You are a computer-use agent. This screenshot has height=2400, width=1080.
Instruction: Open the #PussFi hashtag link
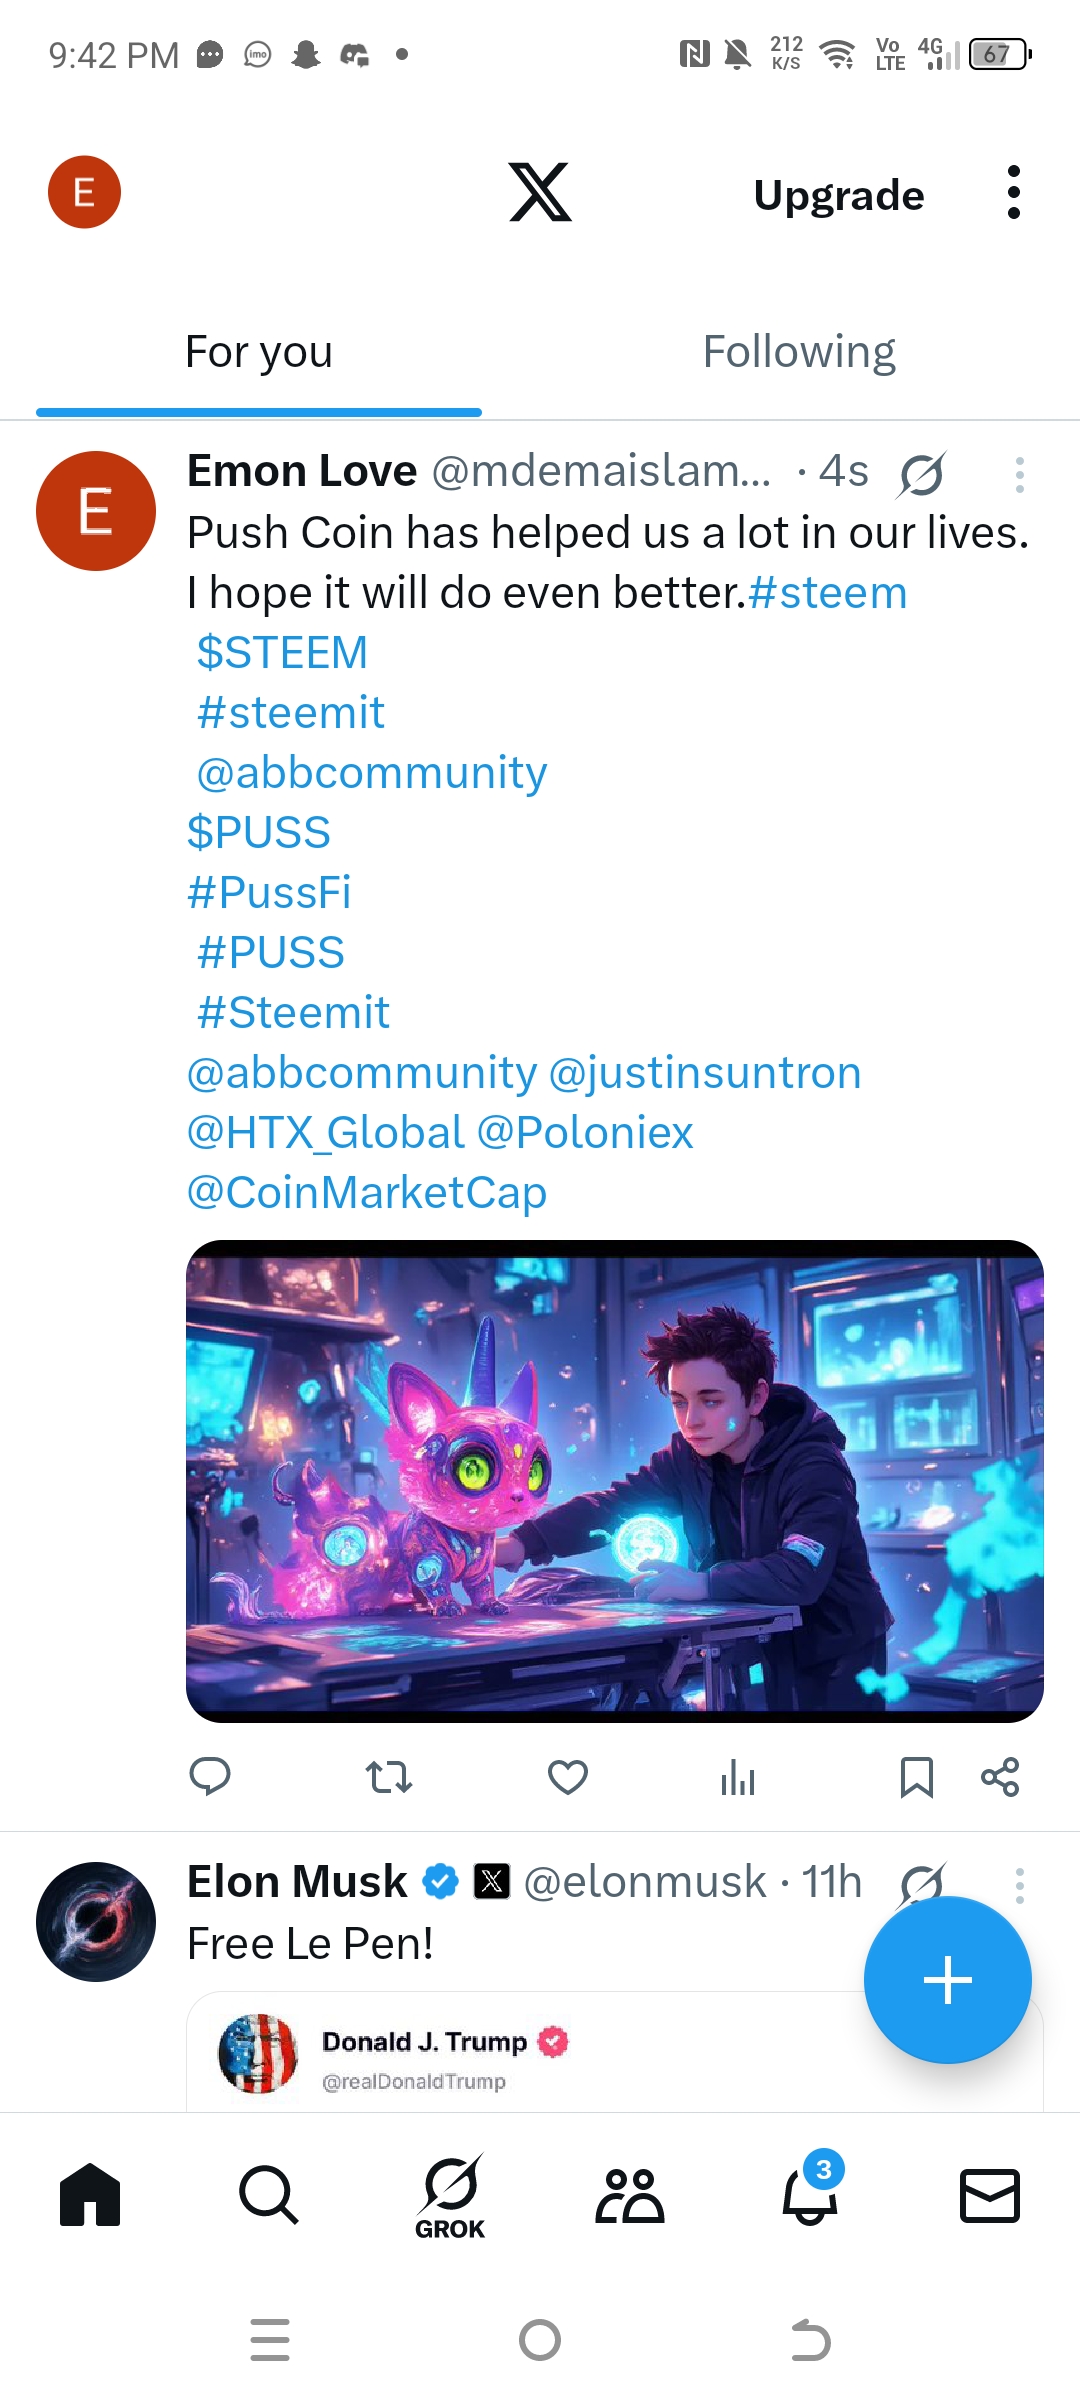269,892
